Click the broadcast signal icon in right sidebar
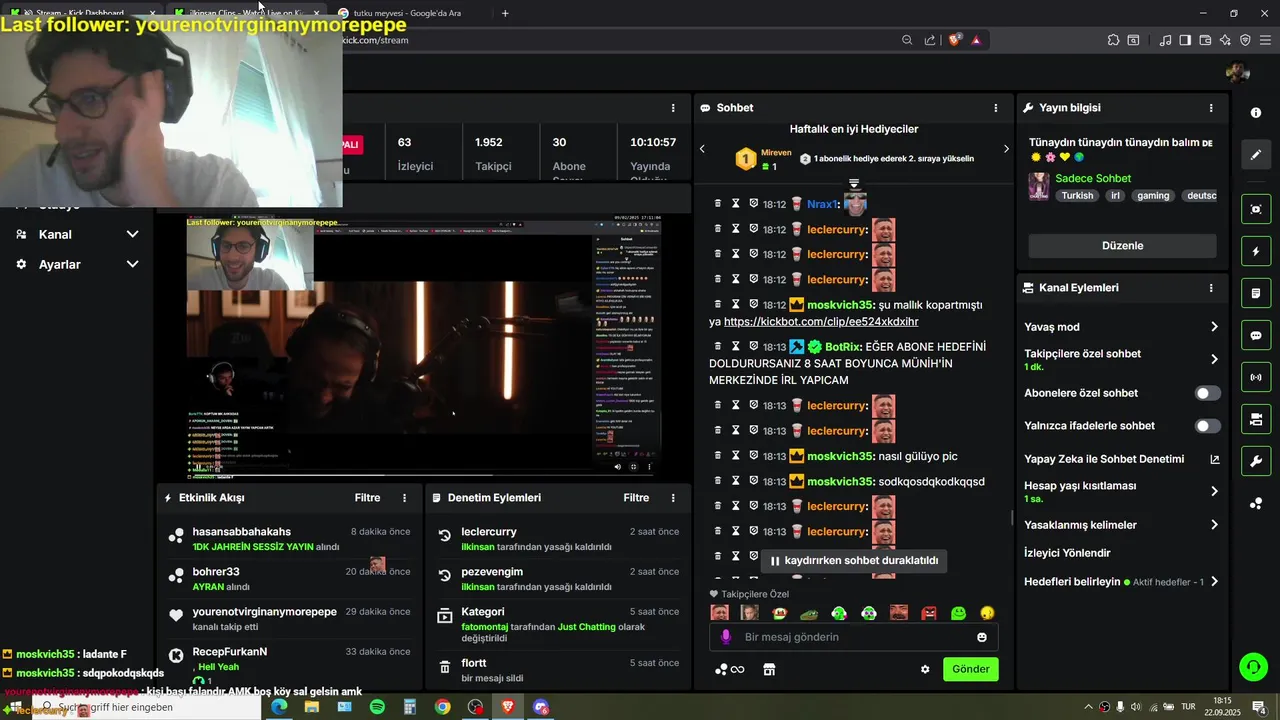 click(1255, 377)
